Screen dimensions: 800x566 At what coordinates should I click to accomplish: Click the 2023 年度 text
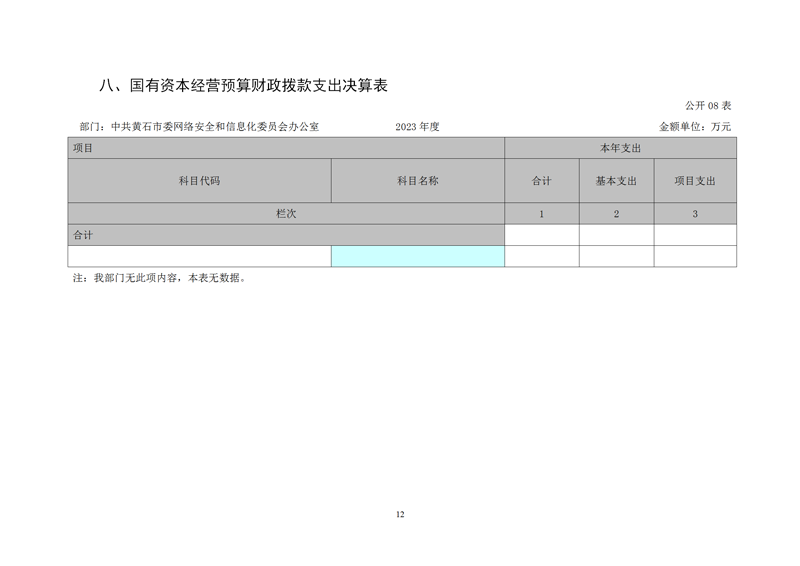(x=417, y=127)
